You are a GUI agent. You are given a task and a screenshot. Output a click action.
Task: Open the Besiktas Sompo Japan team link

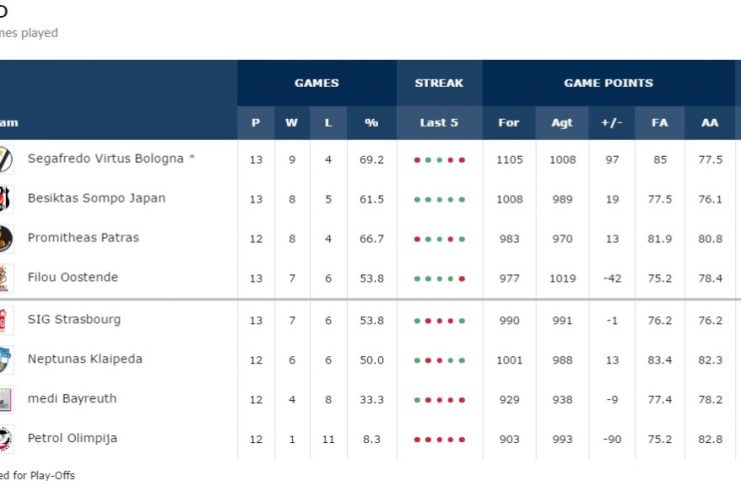pos(96,198)
